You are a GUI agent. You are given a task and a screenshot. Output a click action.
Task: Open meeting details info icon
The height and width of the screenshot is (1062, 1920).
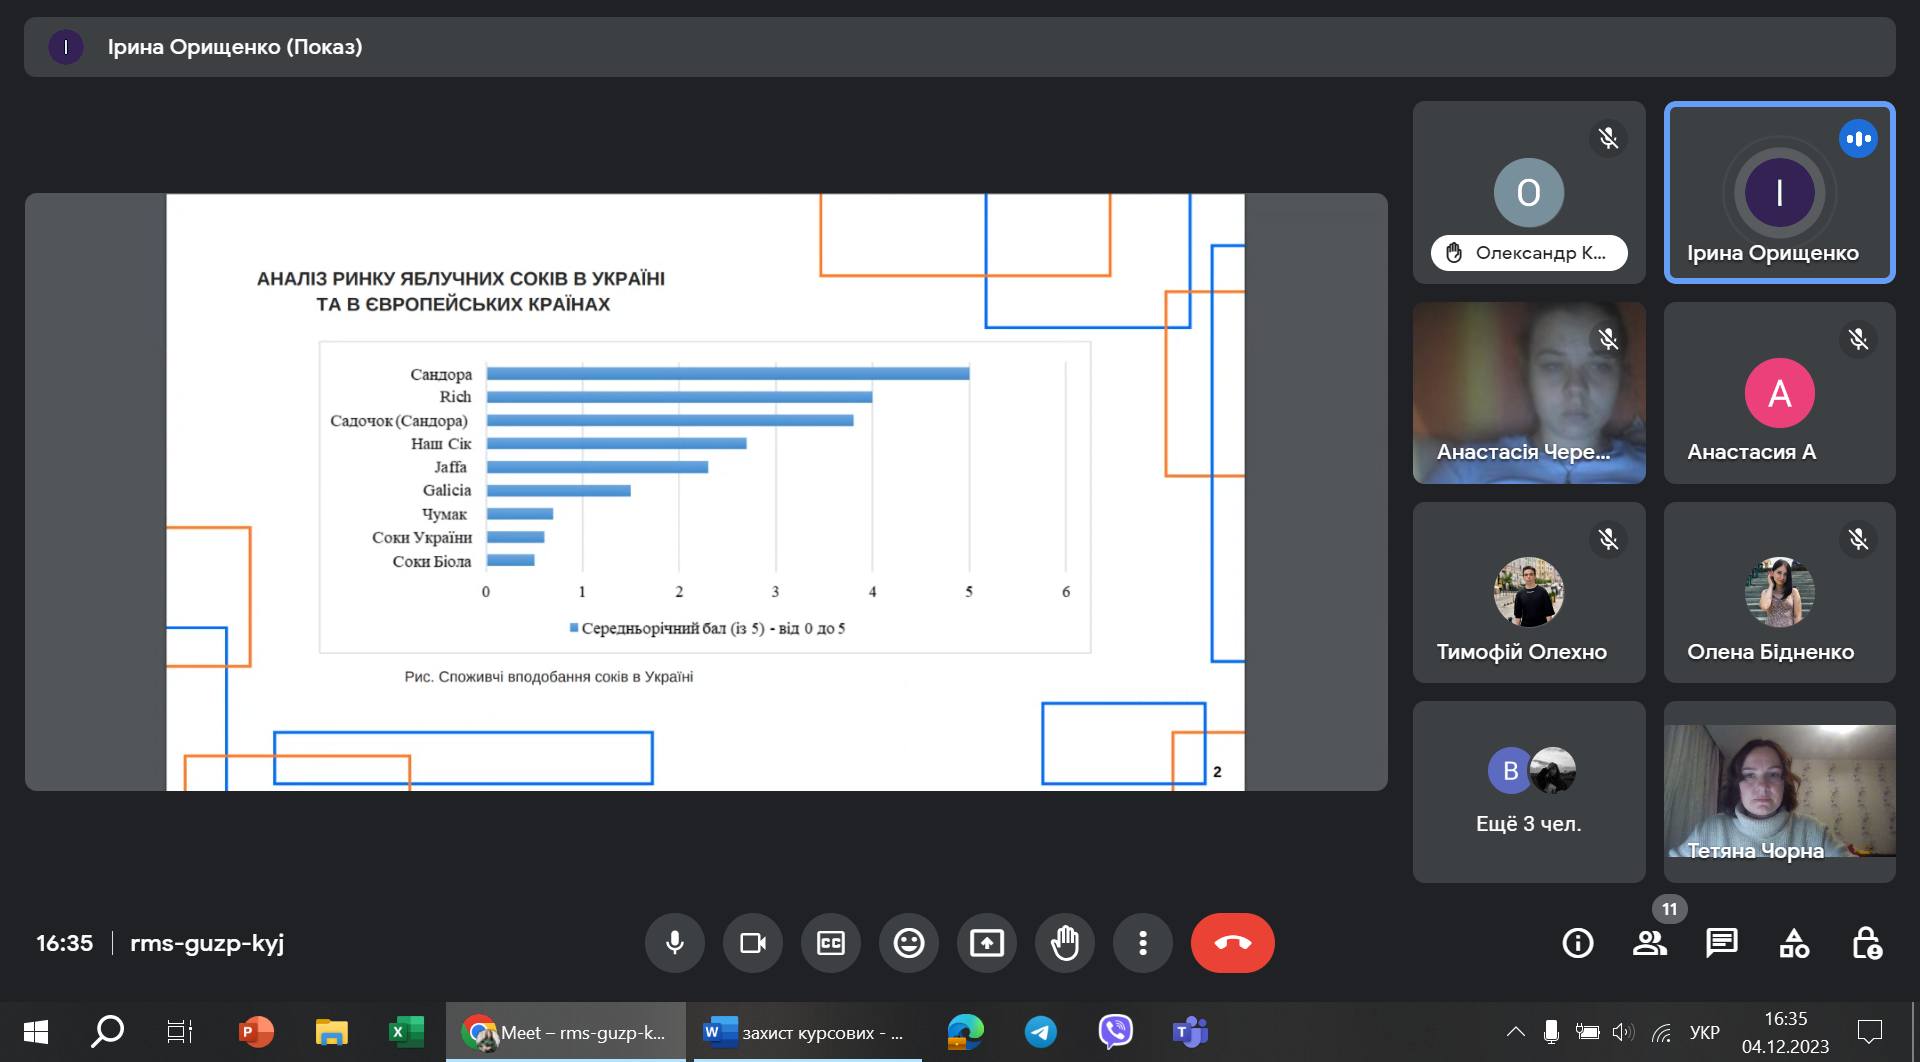pos(1578,943)
